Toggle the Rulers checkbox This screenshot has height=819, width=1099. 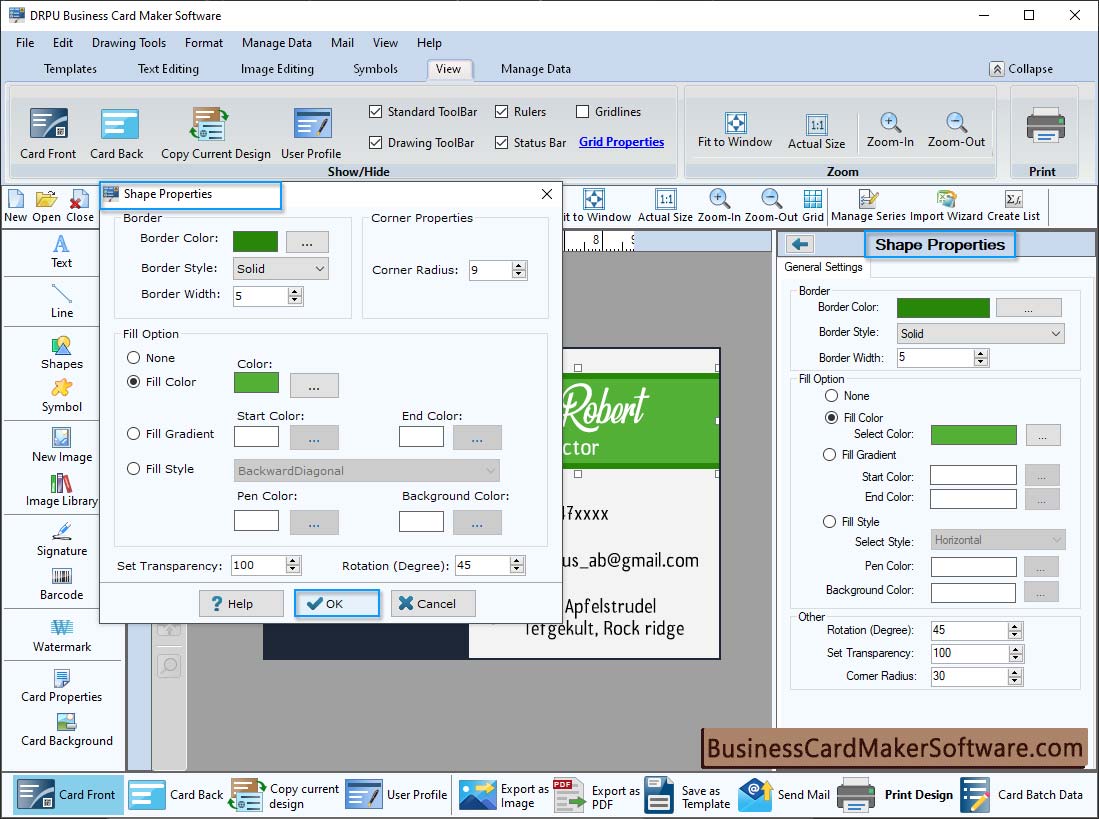[501, 111]
